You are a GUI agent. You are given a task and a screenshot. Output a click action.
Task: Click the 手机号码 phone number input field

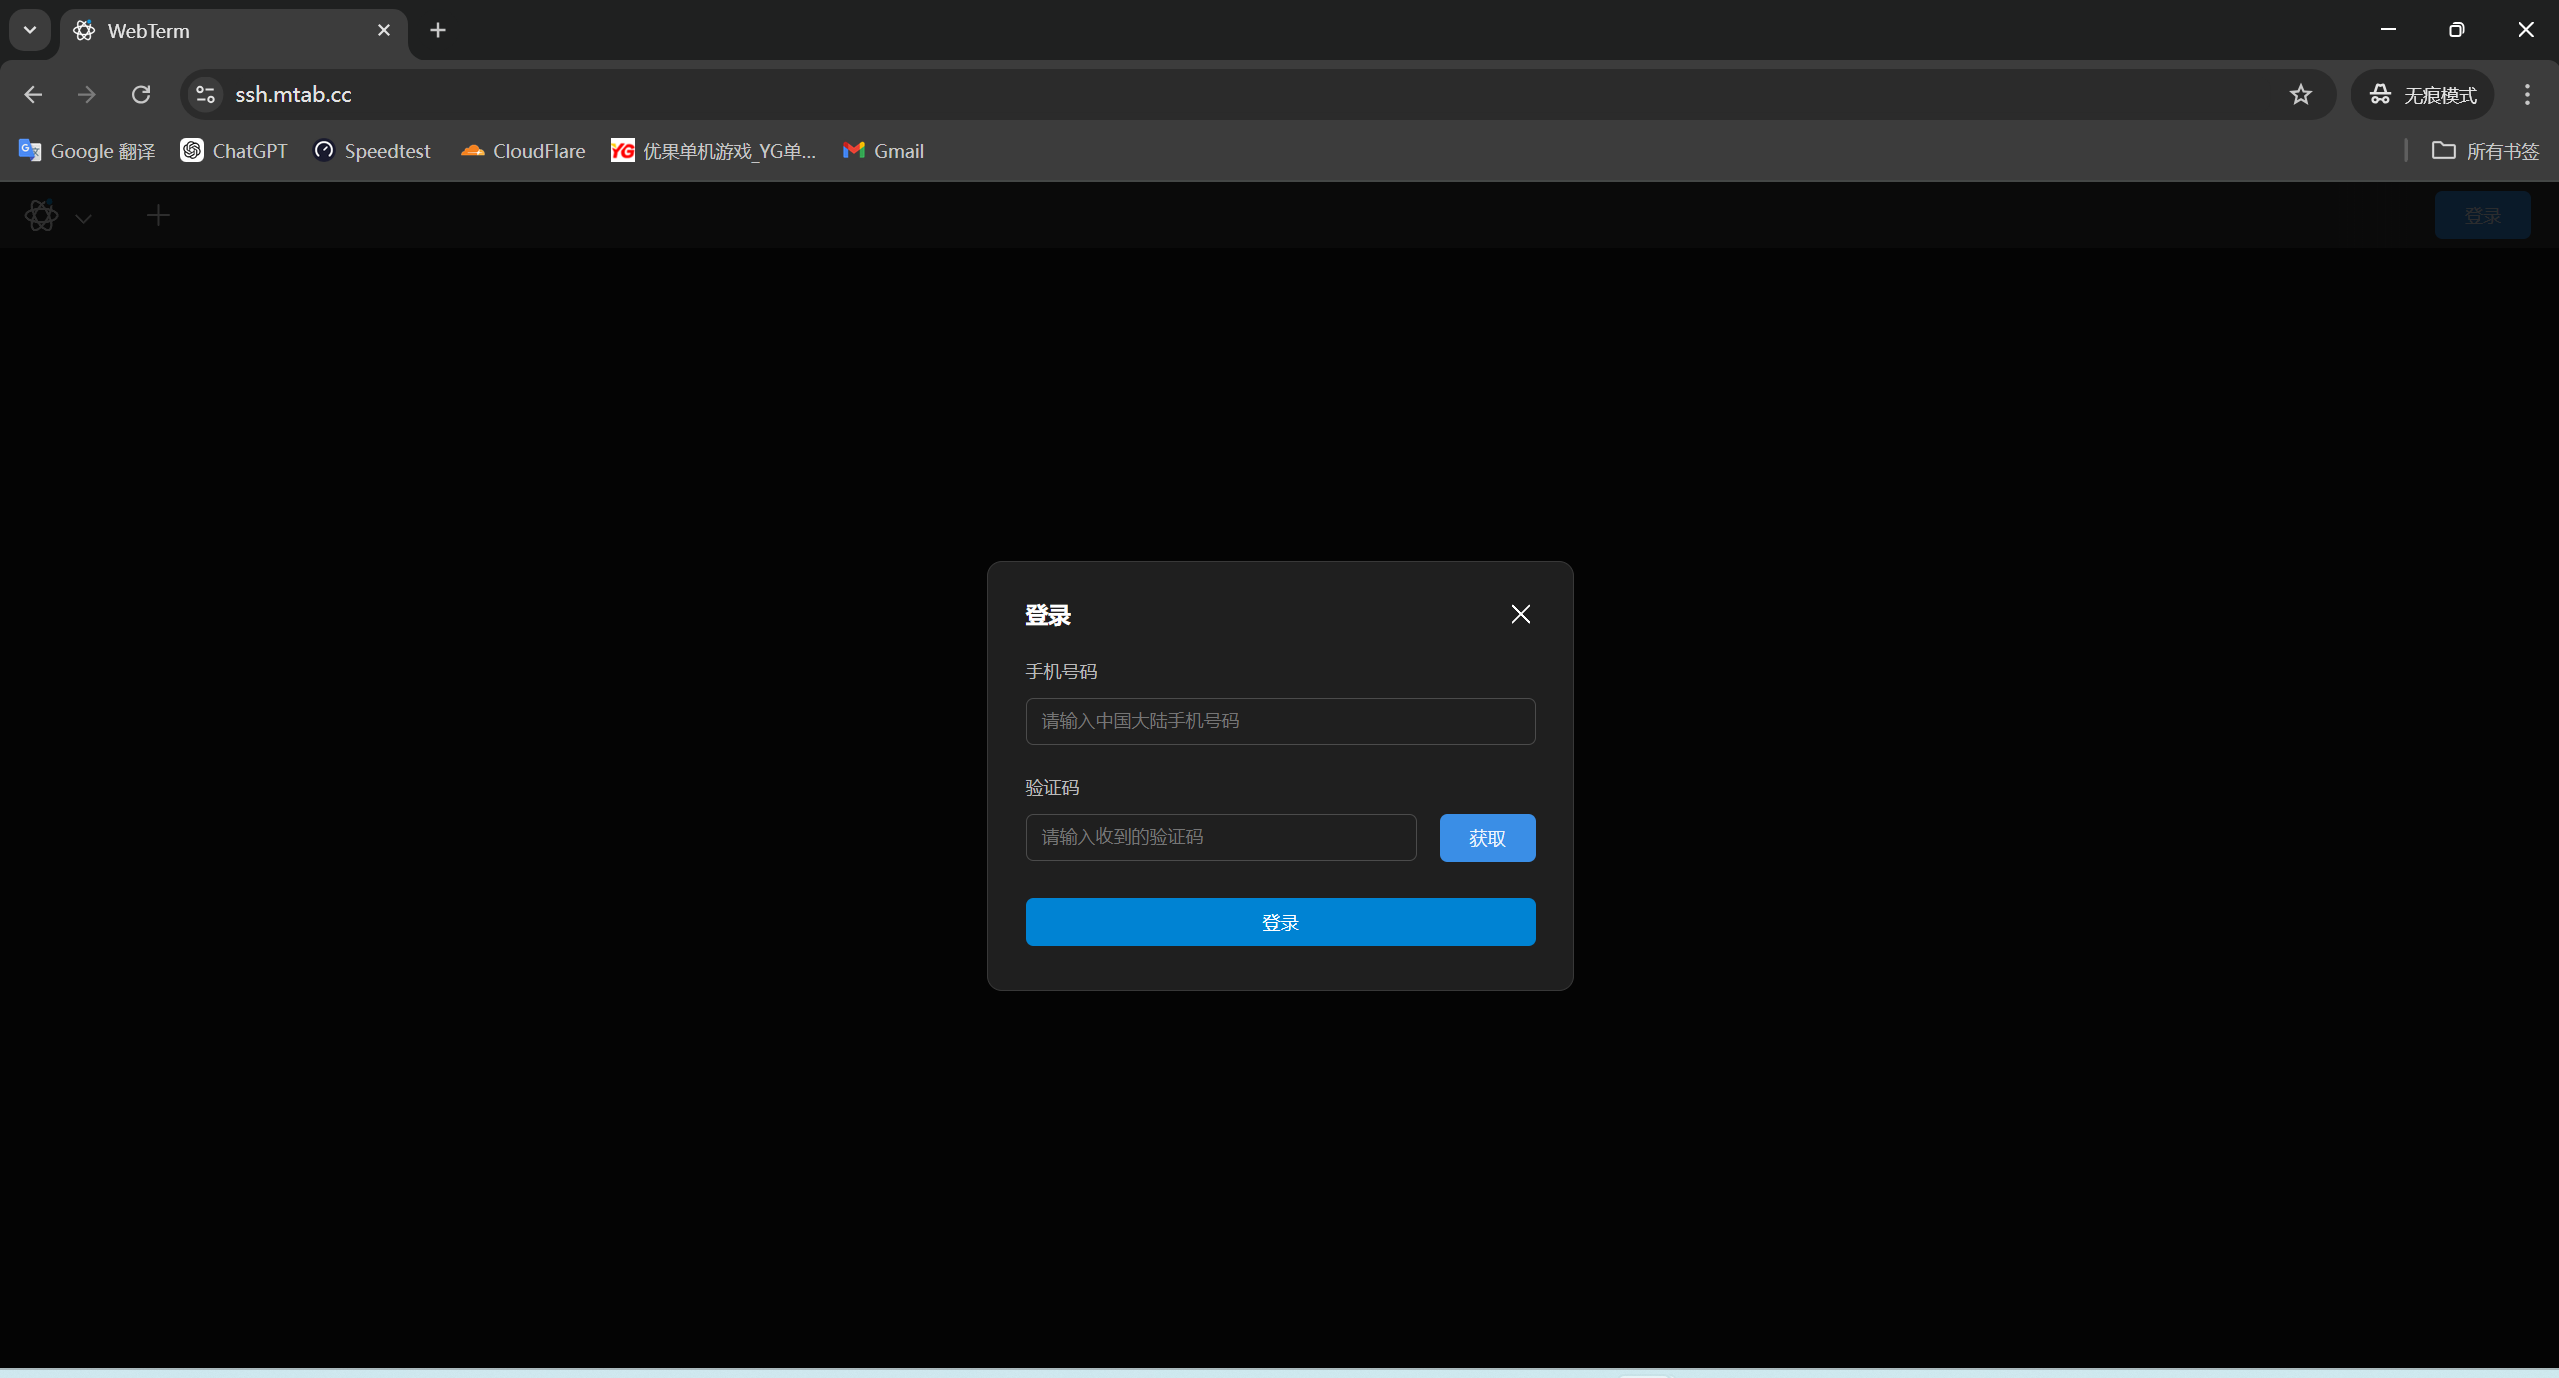click(1279, 721)
